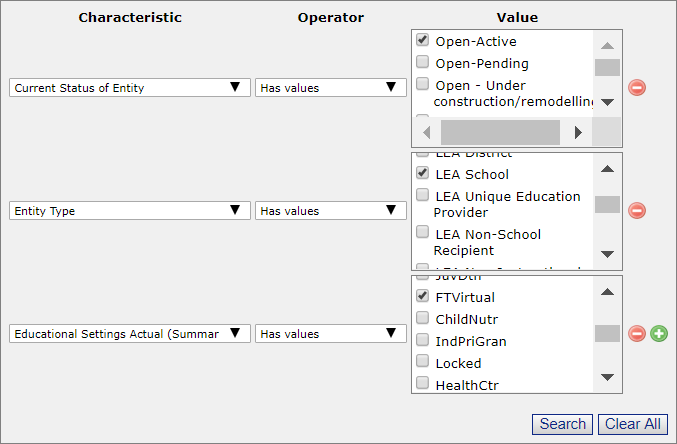Click the Clear All button

click(x=634, y=424)
